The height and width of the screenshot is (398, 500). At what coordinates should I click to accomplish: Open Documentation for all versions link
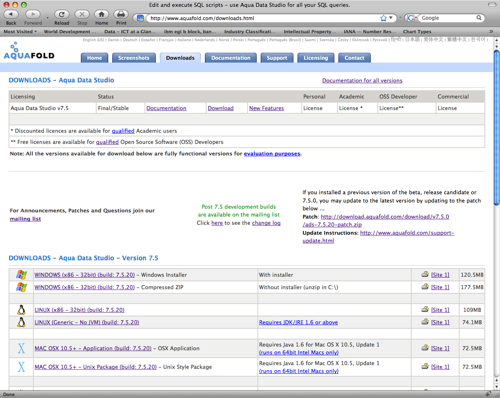362,81
